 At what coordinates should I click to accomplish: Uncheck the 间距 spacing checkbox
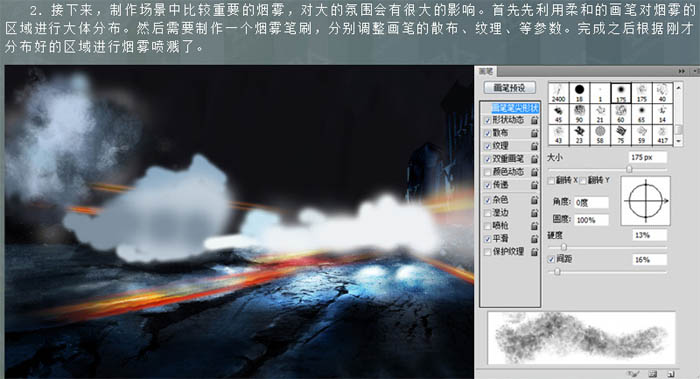[x=551, y=259]
